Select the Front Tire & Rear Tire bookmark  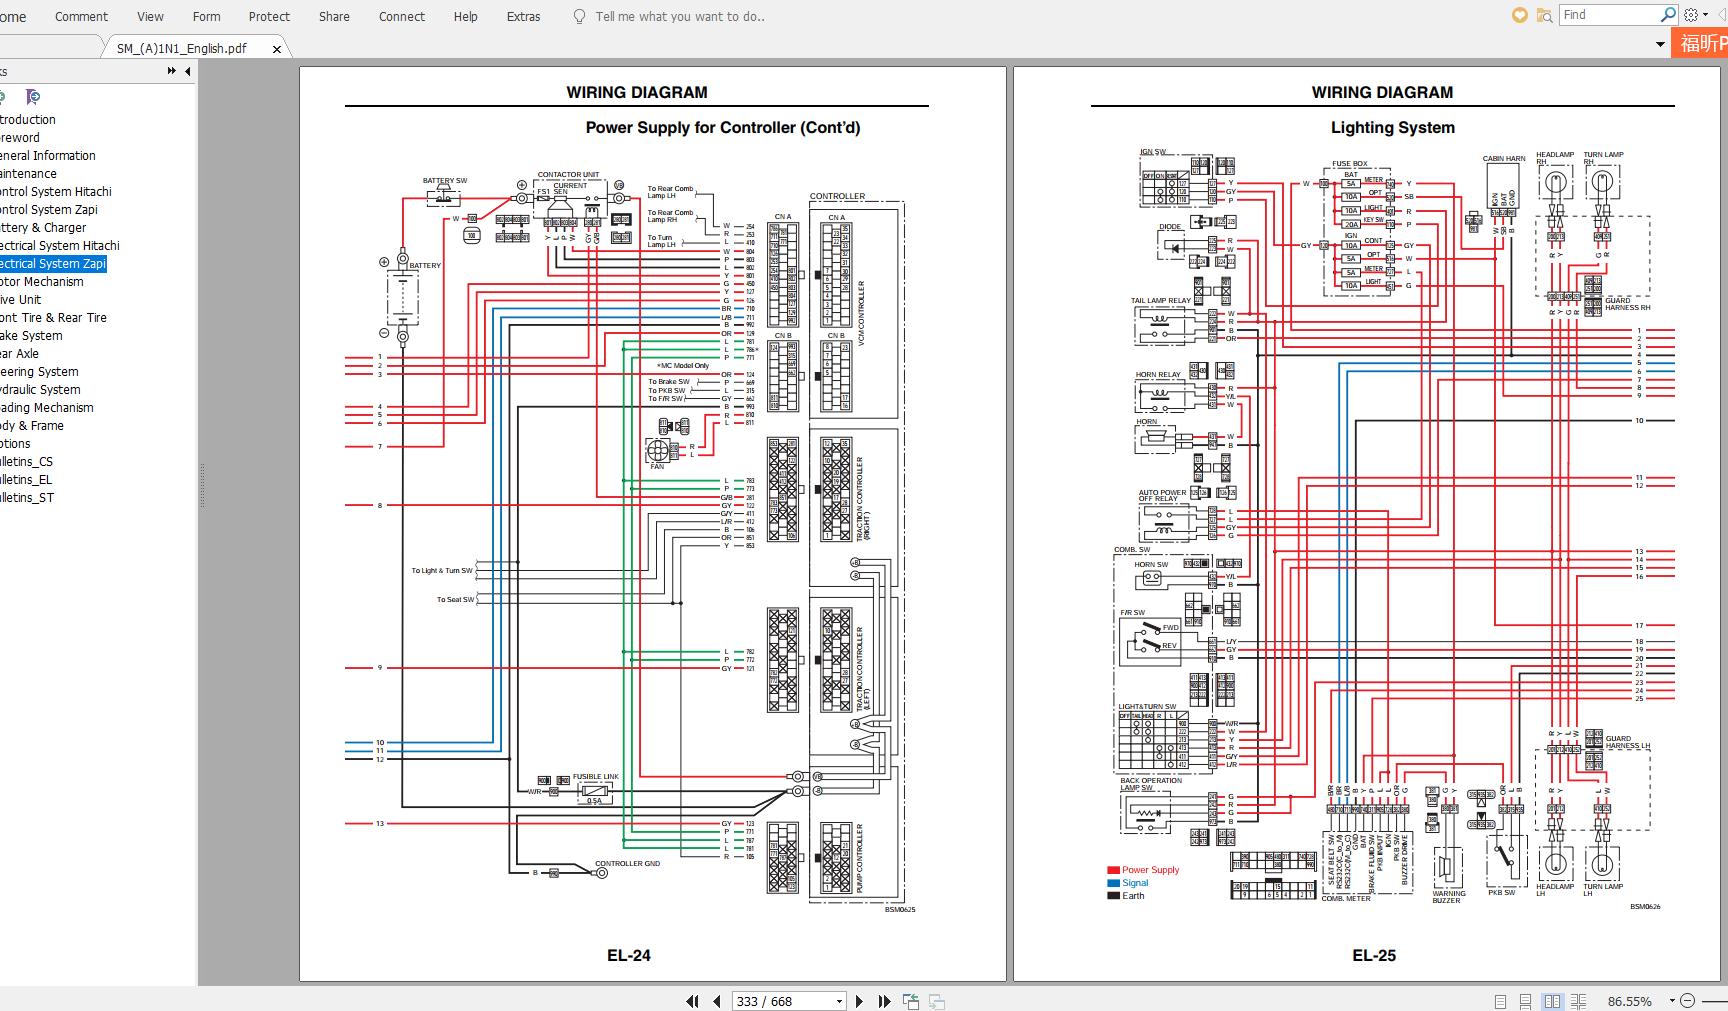[53, 318]
